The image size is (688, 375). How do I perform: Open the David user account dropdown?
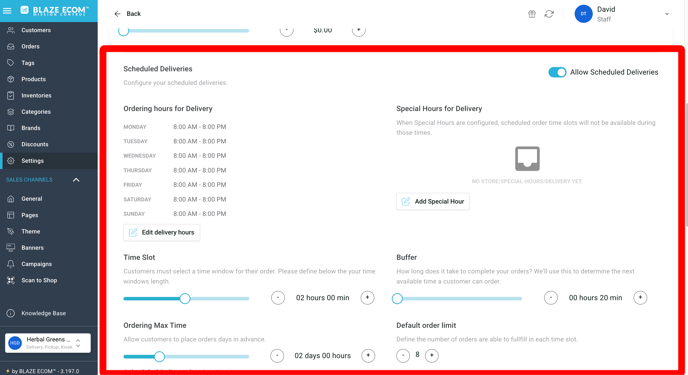pos(666,14)
